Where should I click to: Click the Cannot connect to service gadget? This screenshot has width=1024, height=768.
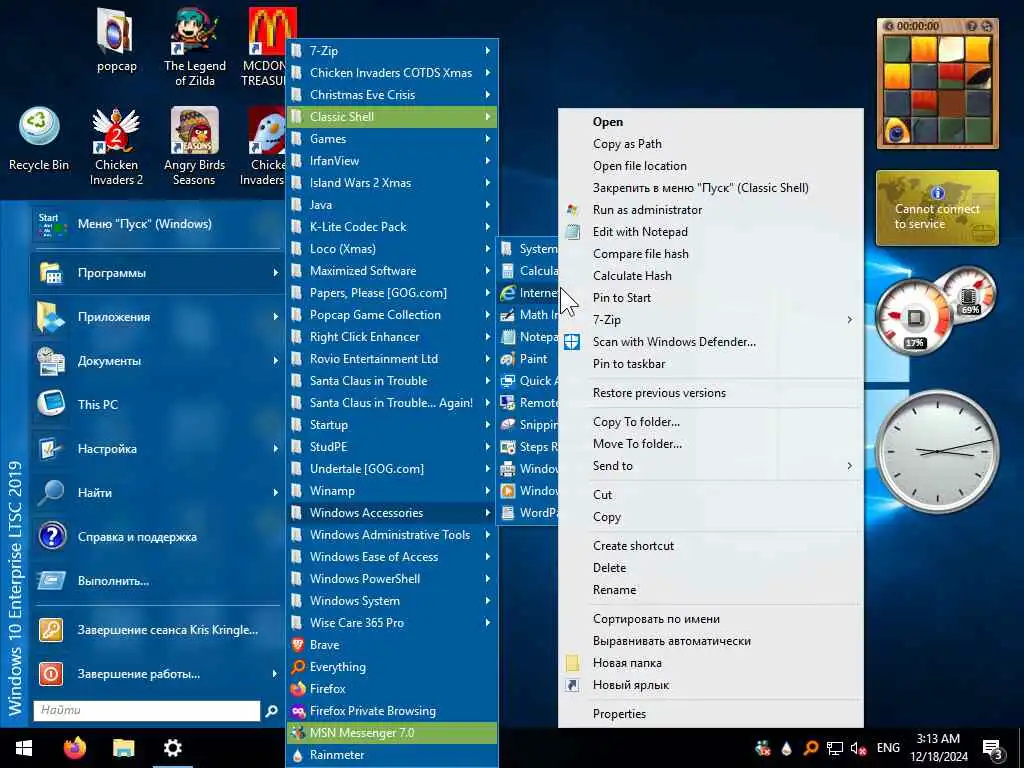coord(937,208)
